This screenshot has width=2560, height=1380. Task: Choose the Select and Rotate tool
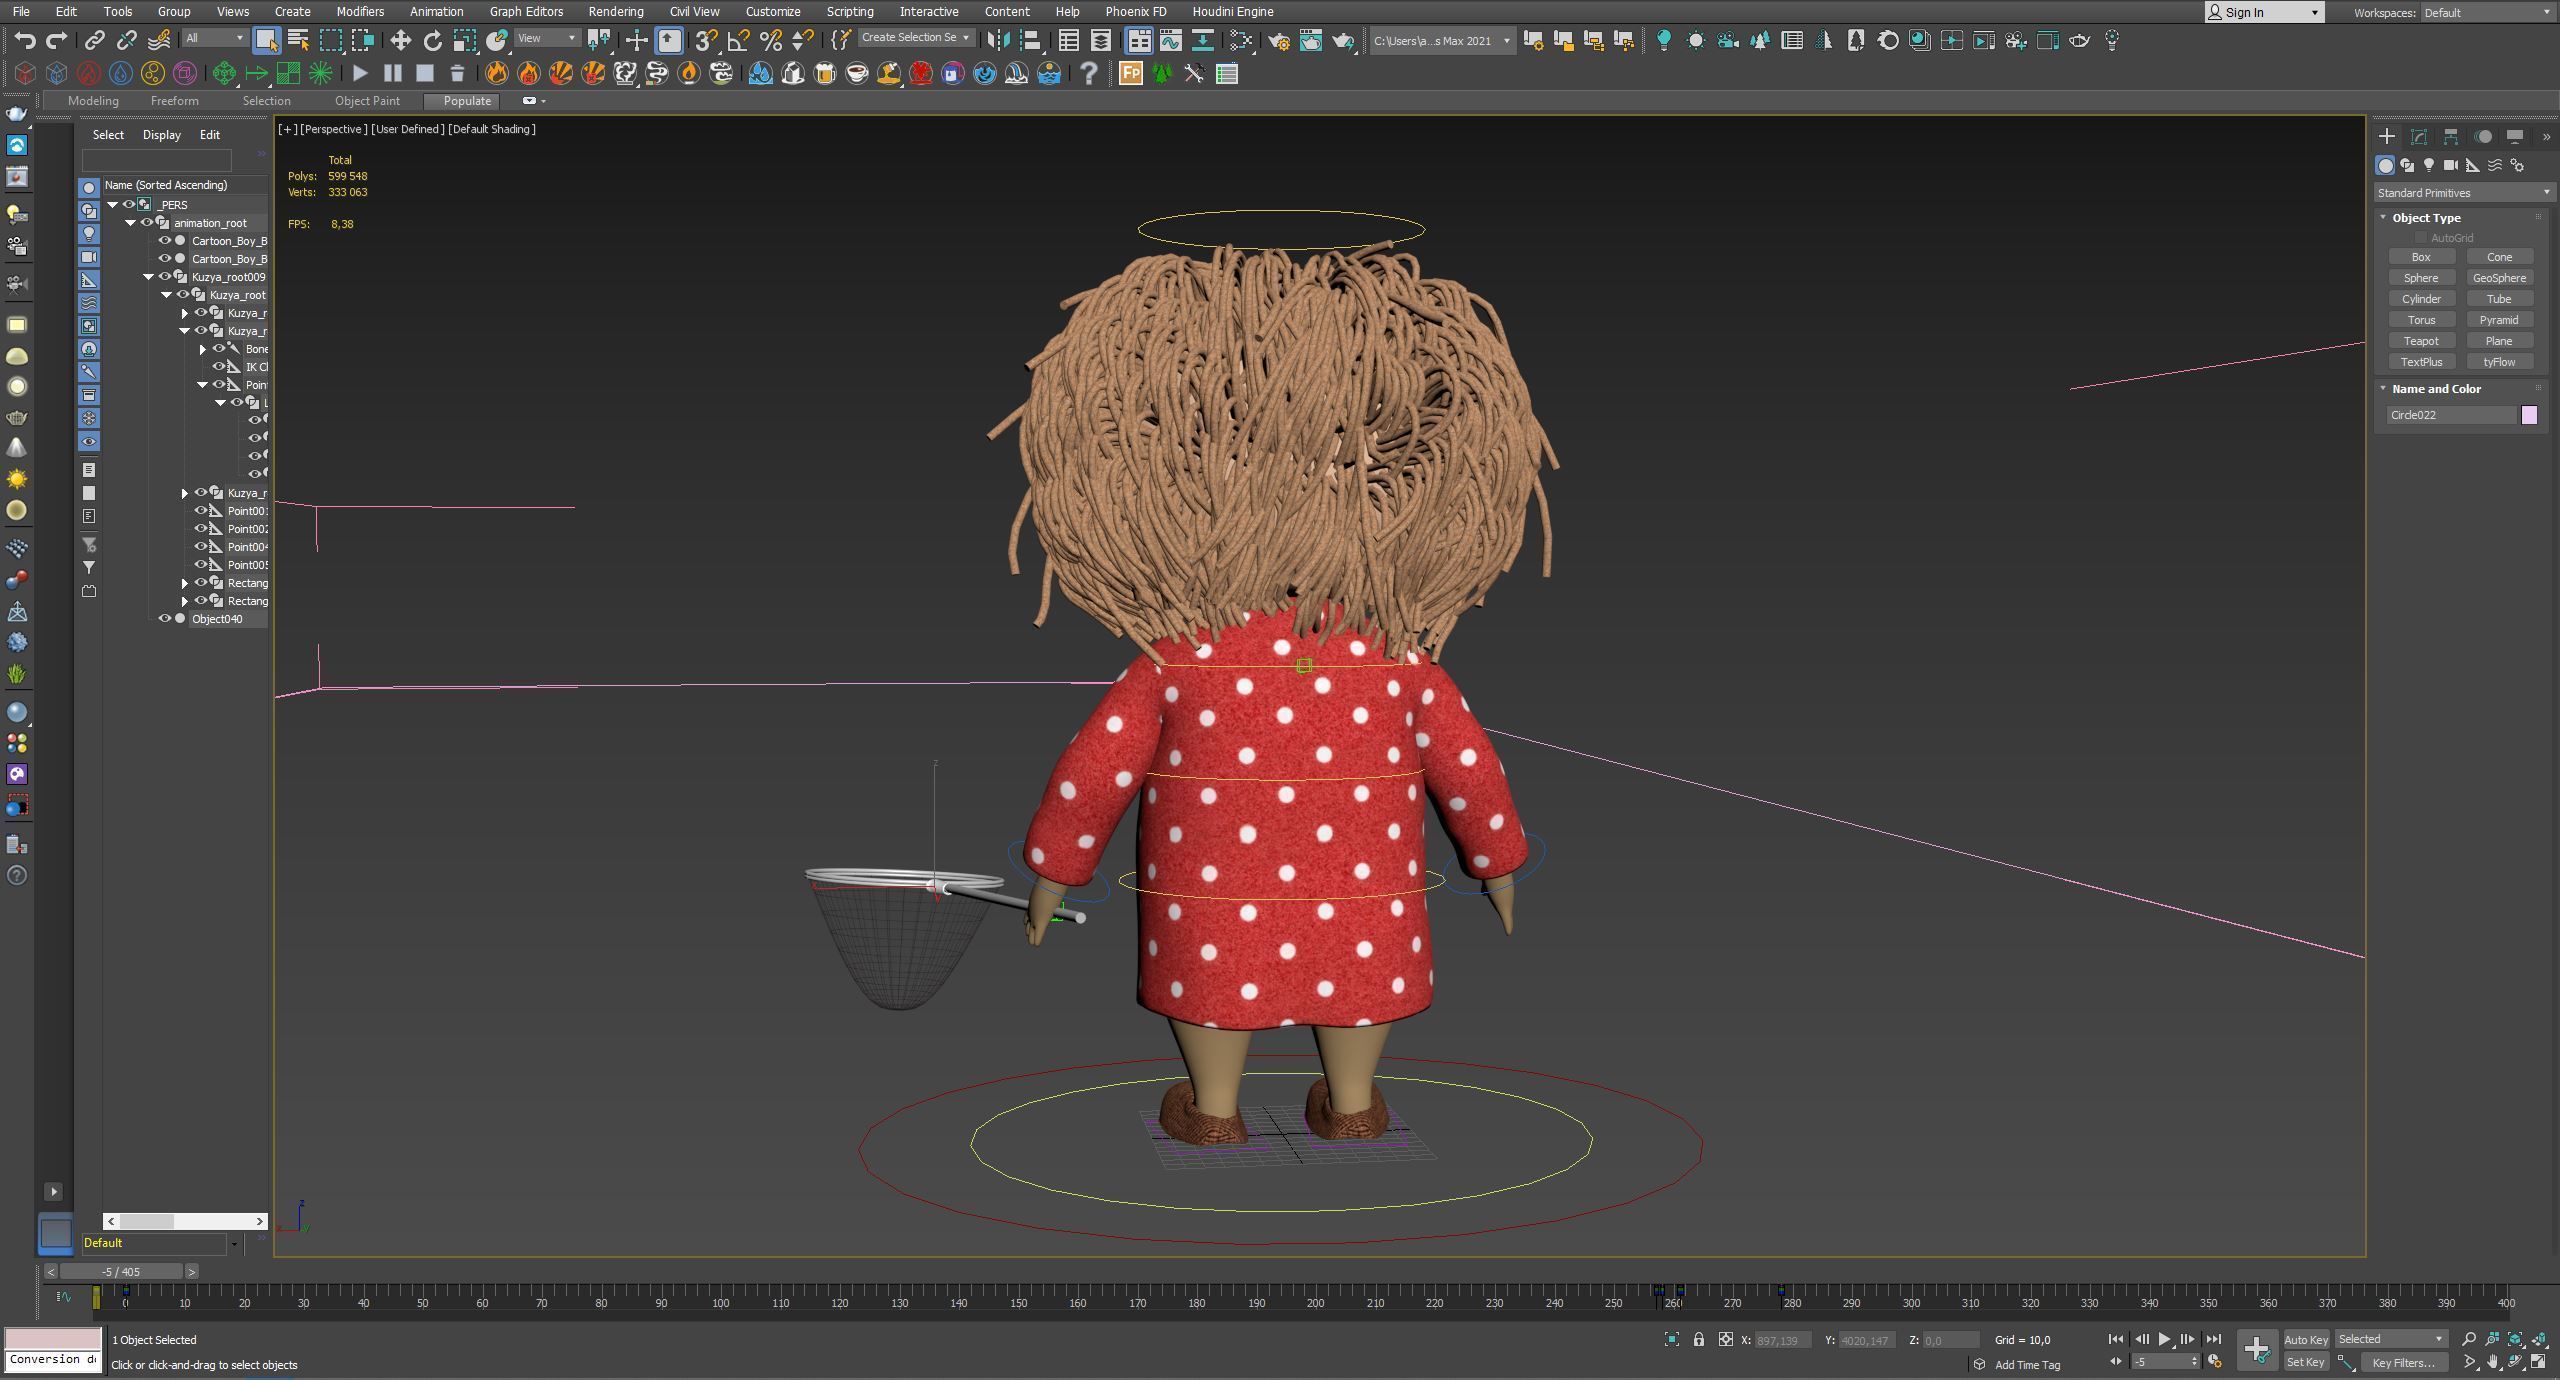point(432,40)
